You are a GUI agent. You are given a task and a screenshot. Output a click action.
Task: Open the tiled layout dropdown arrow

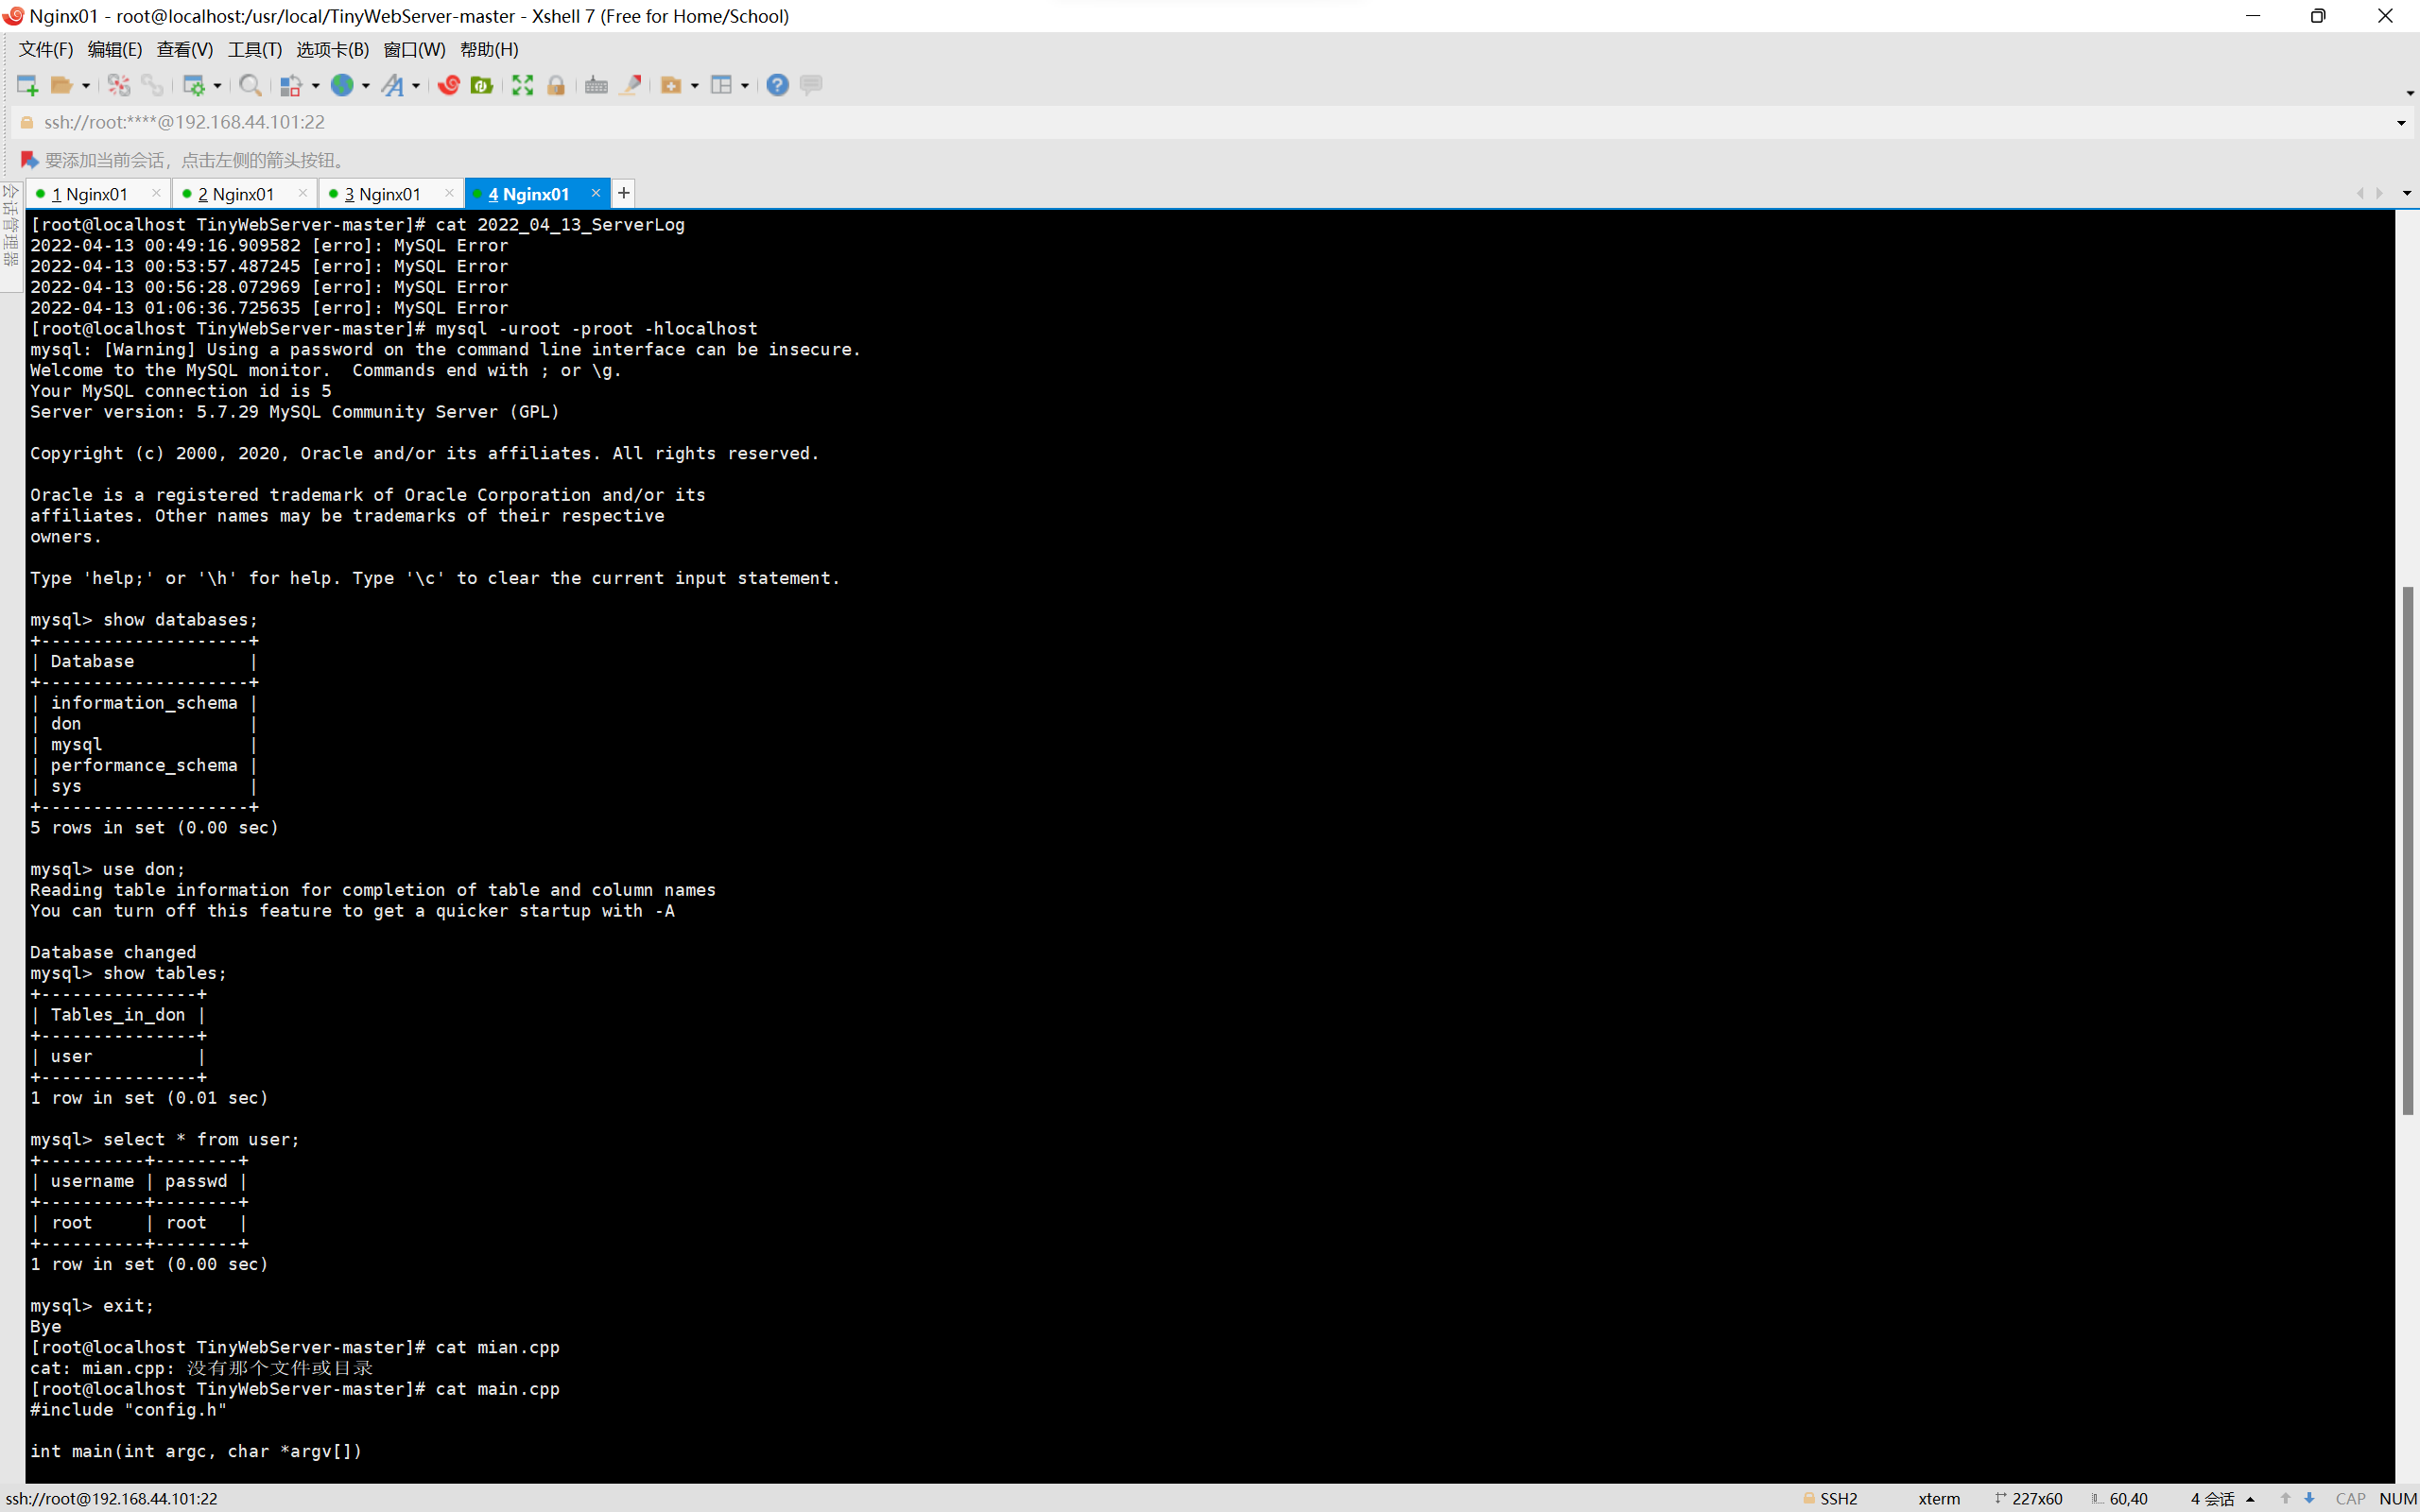744,85
